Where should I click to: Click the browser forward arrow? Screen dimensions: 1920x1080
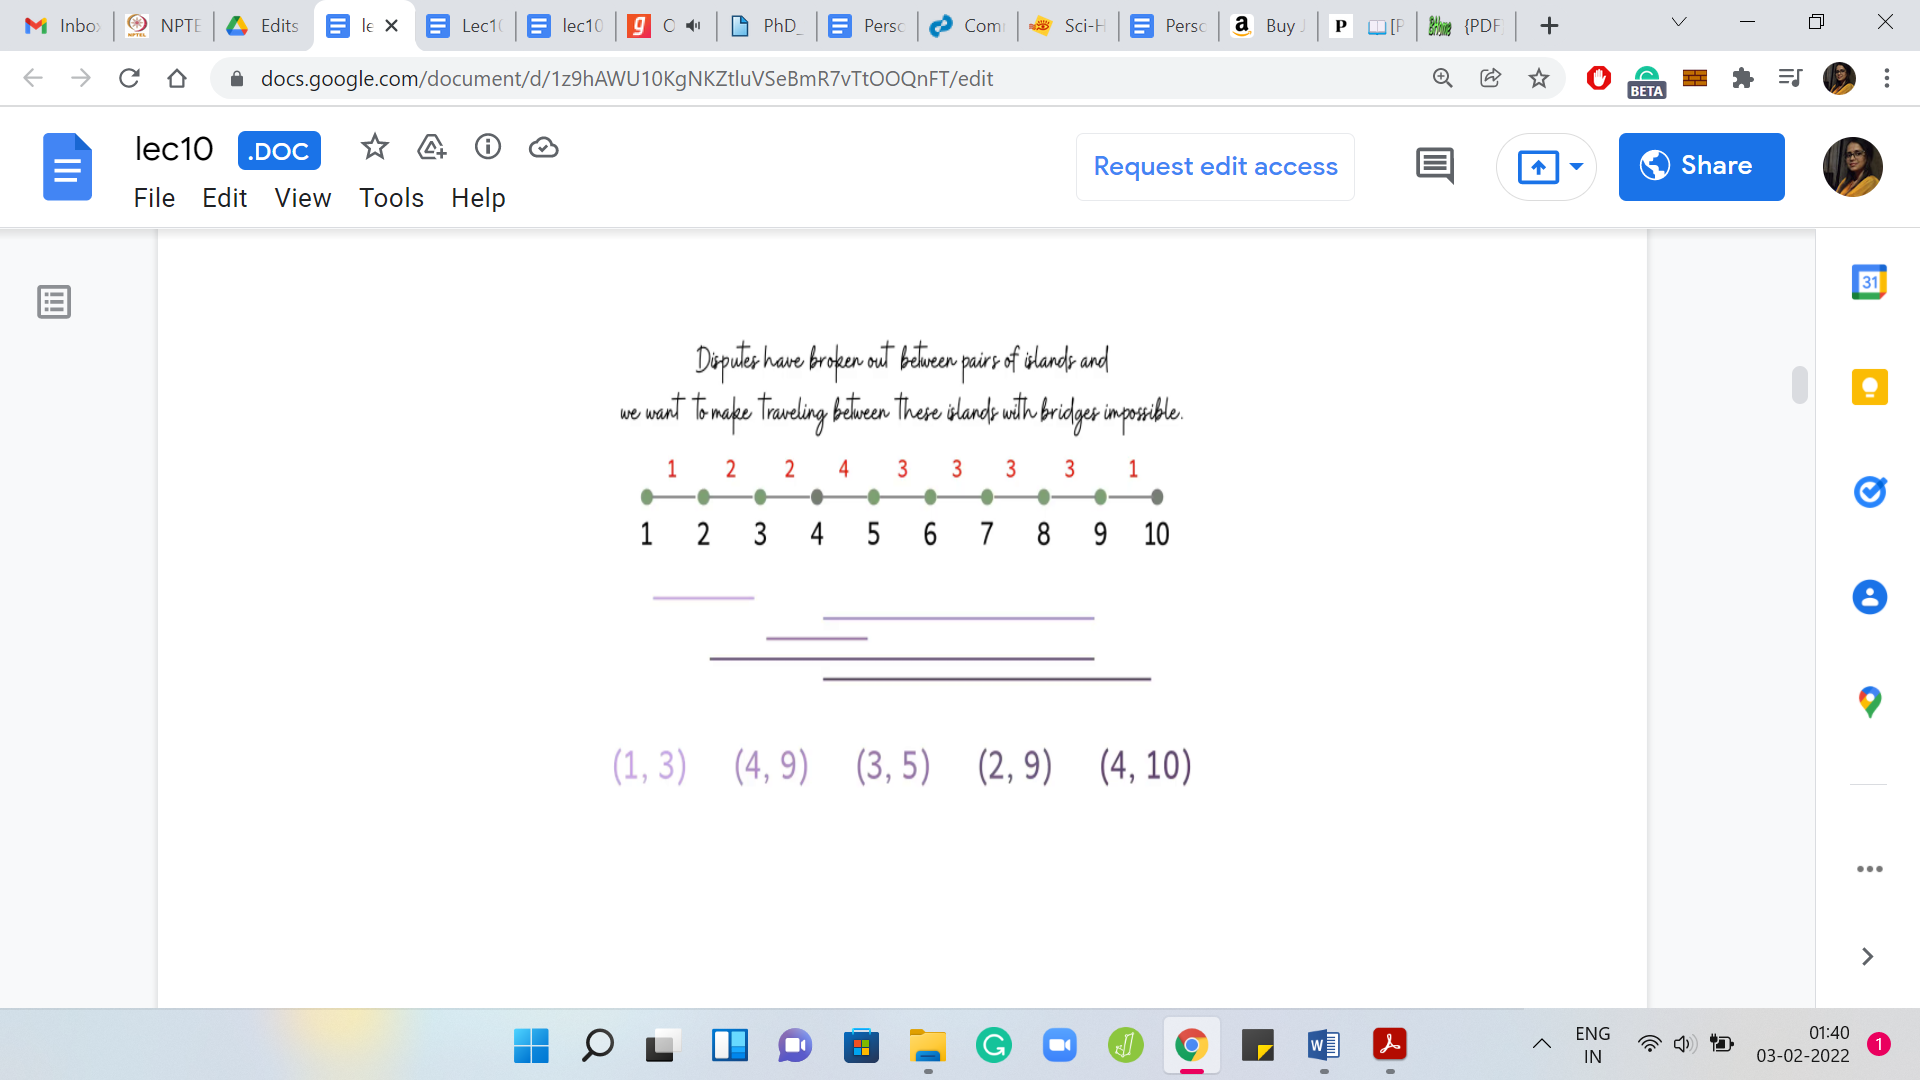pyautogui.click(x=81, y=78)
